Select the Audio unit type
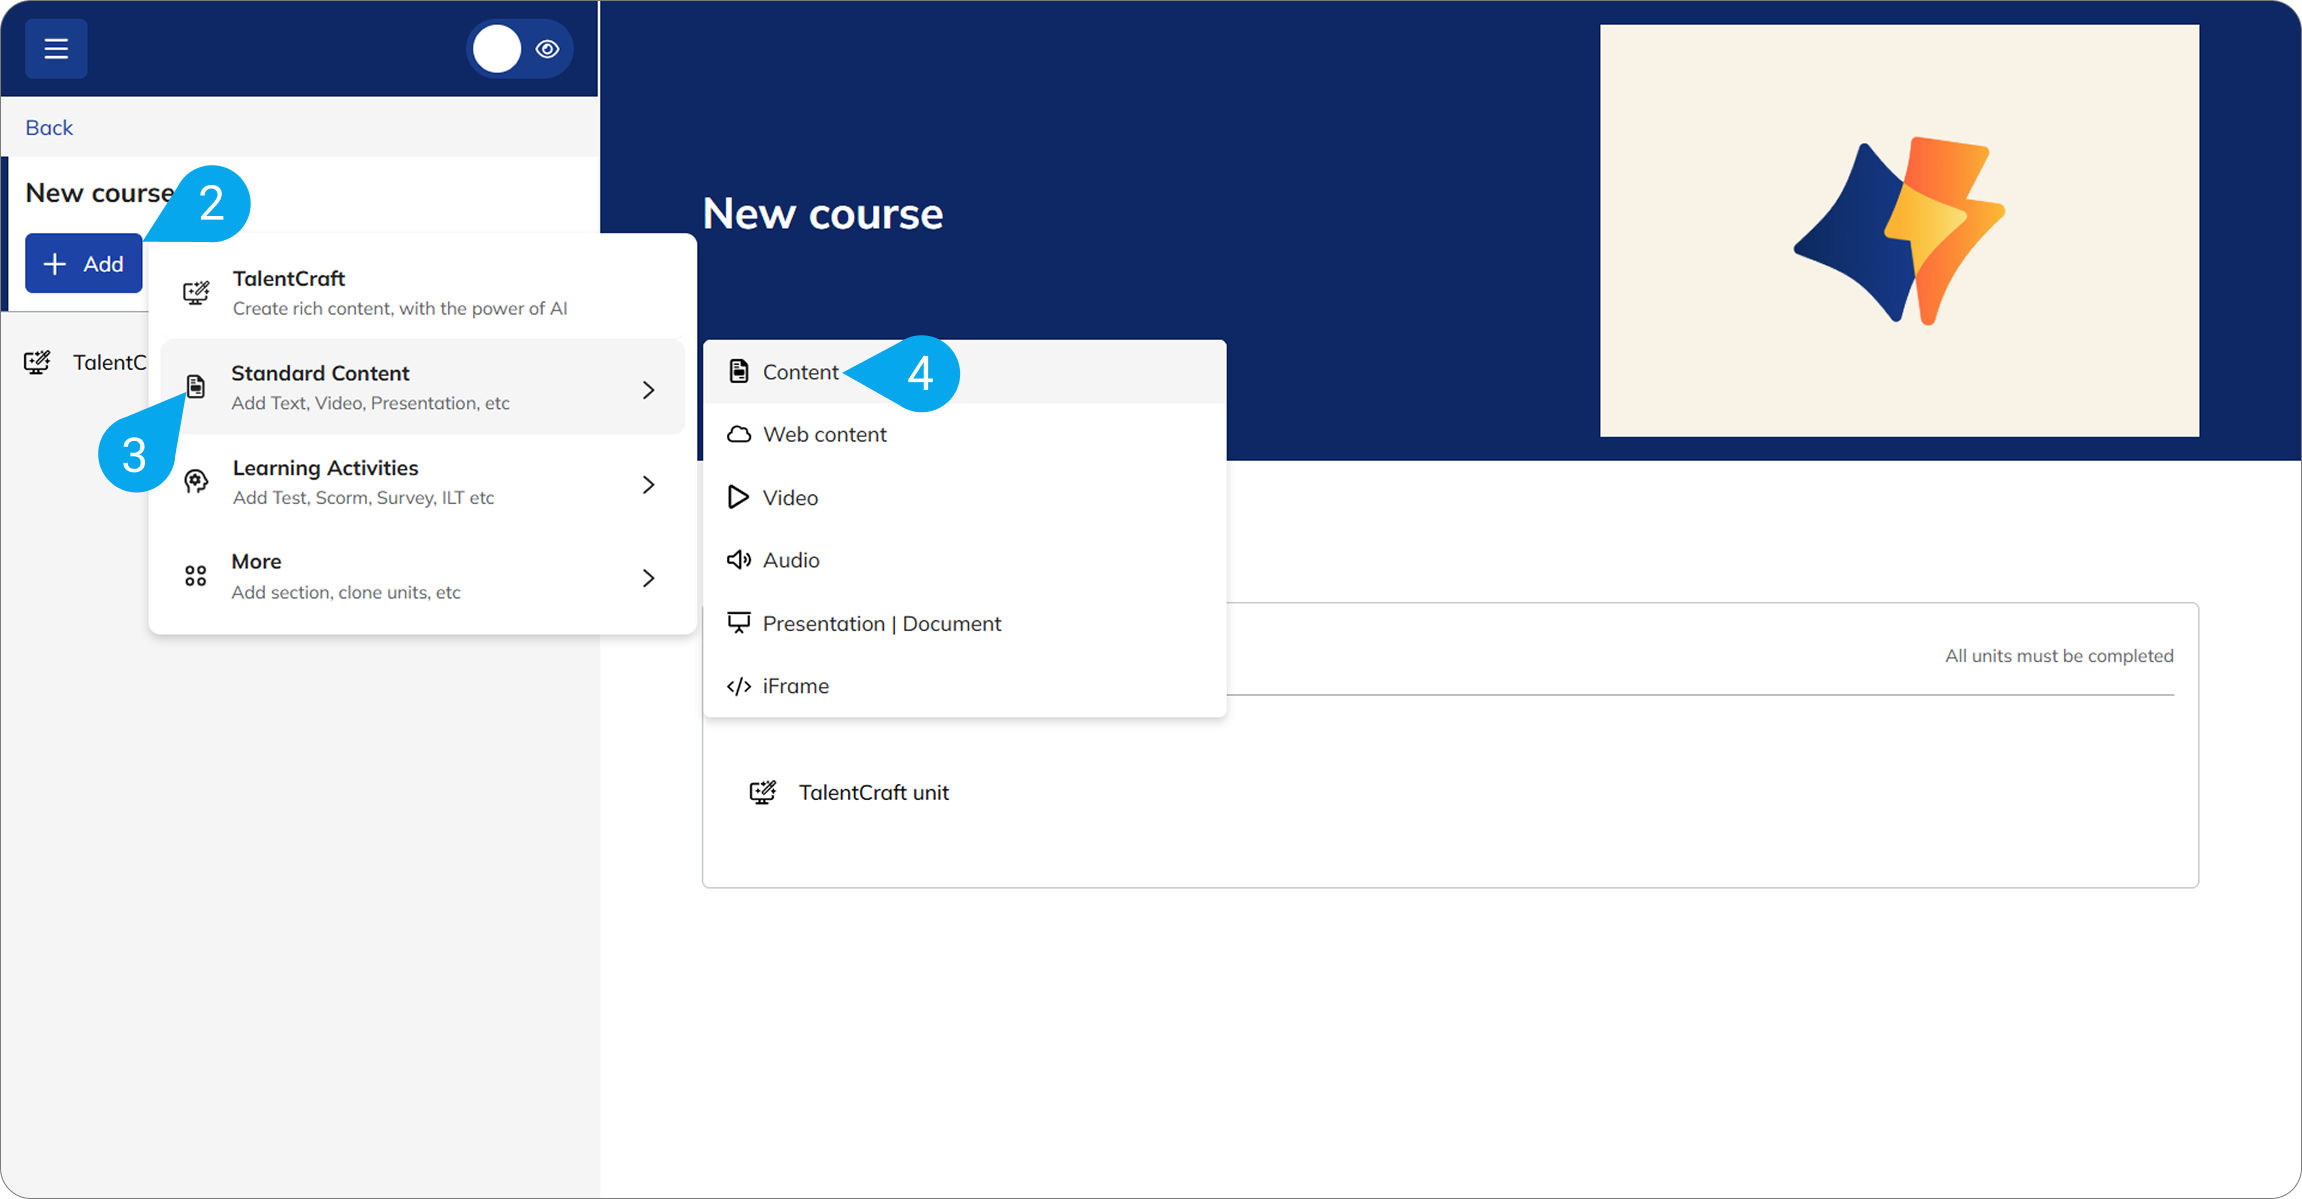 pyautogui.click(x=964, y=560)
